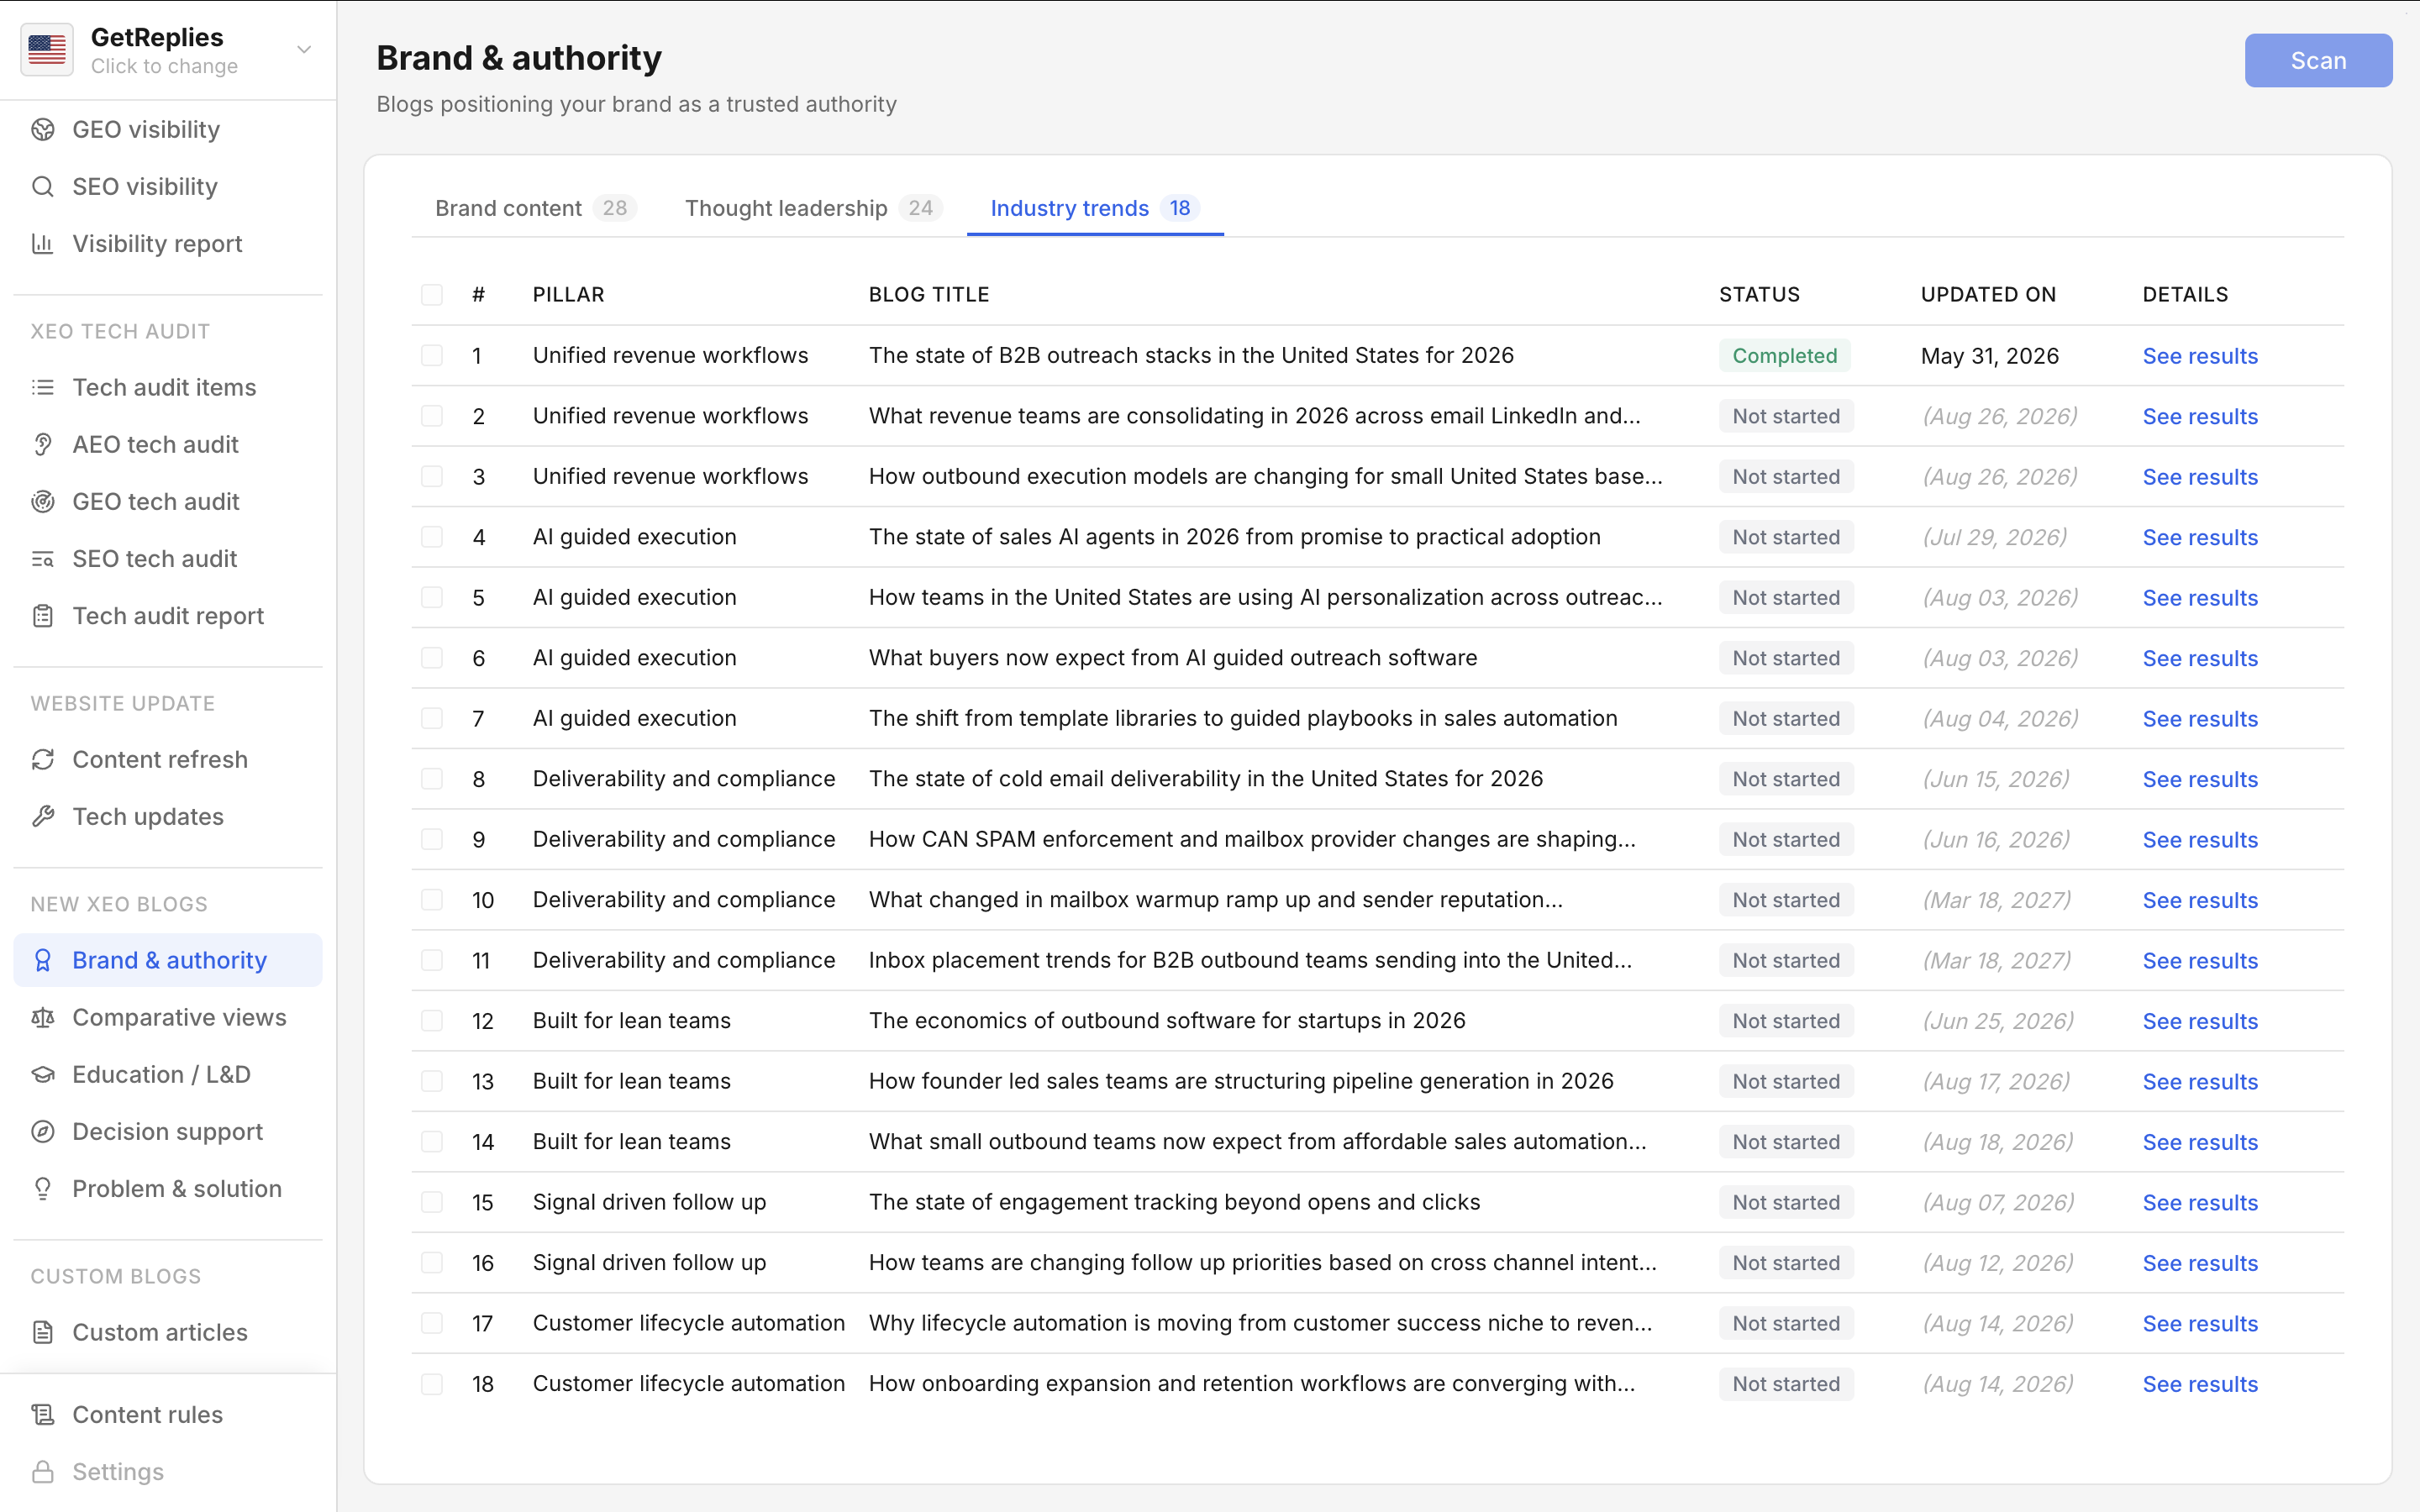Screen dimensions: 2420x1512
Task: Click the "(Jul 29, 2026)" date cell
Action: coord(1995,537)
